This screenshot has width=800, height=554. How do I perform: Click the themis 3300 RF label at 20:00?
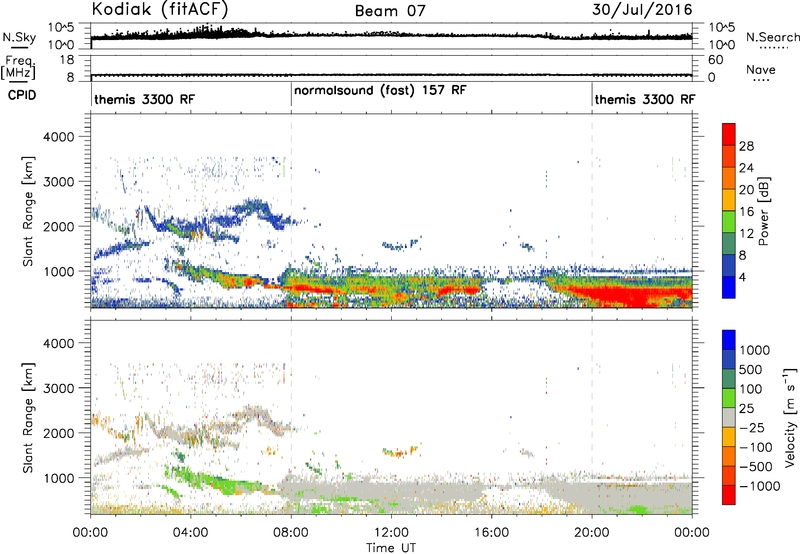645,99
